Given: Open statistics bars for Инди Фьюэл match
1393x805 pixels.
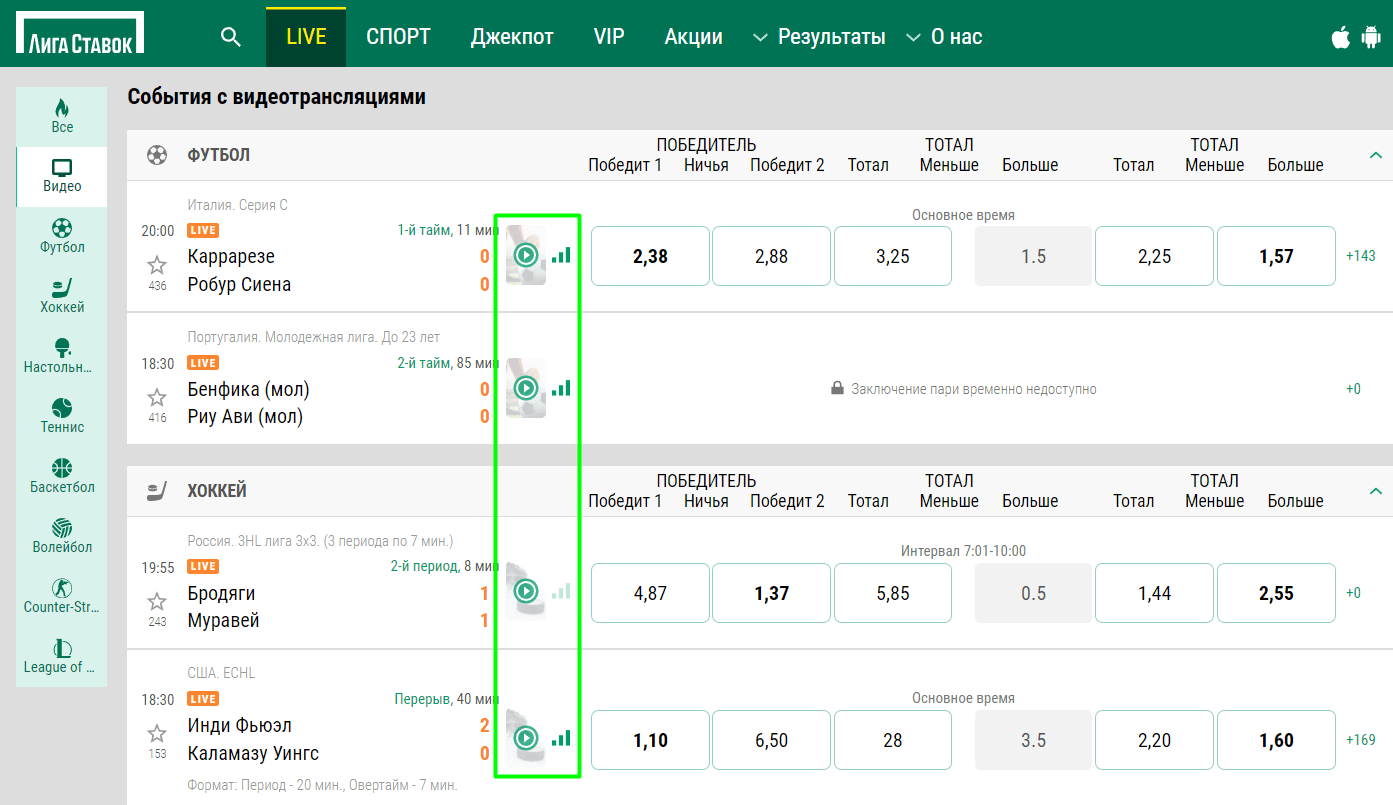Looking at the screenshot, I should click(x=561, y=738).
